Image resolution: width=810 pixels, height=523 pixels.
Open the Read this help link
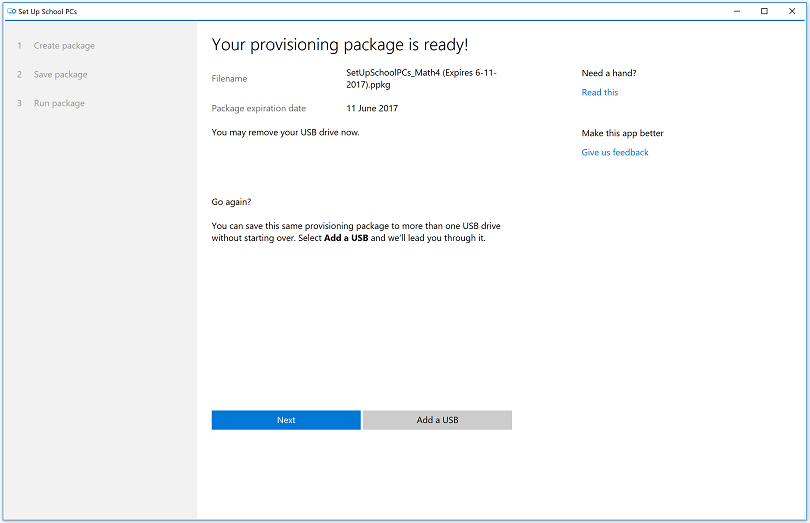(600, 93)
